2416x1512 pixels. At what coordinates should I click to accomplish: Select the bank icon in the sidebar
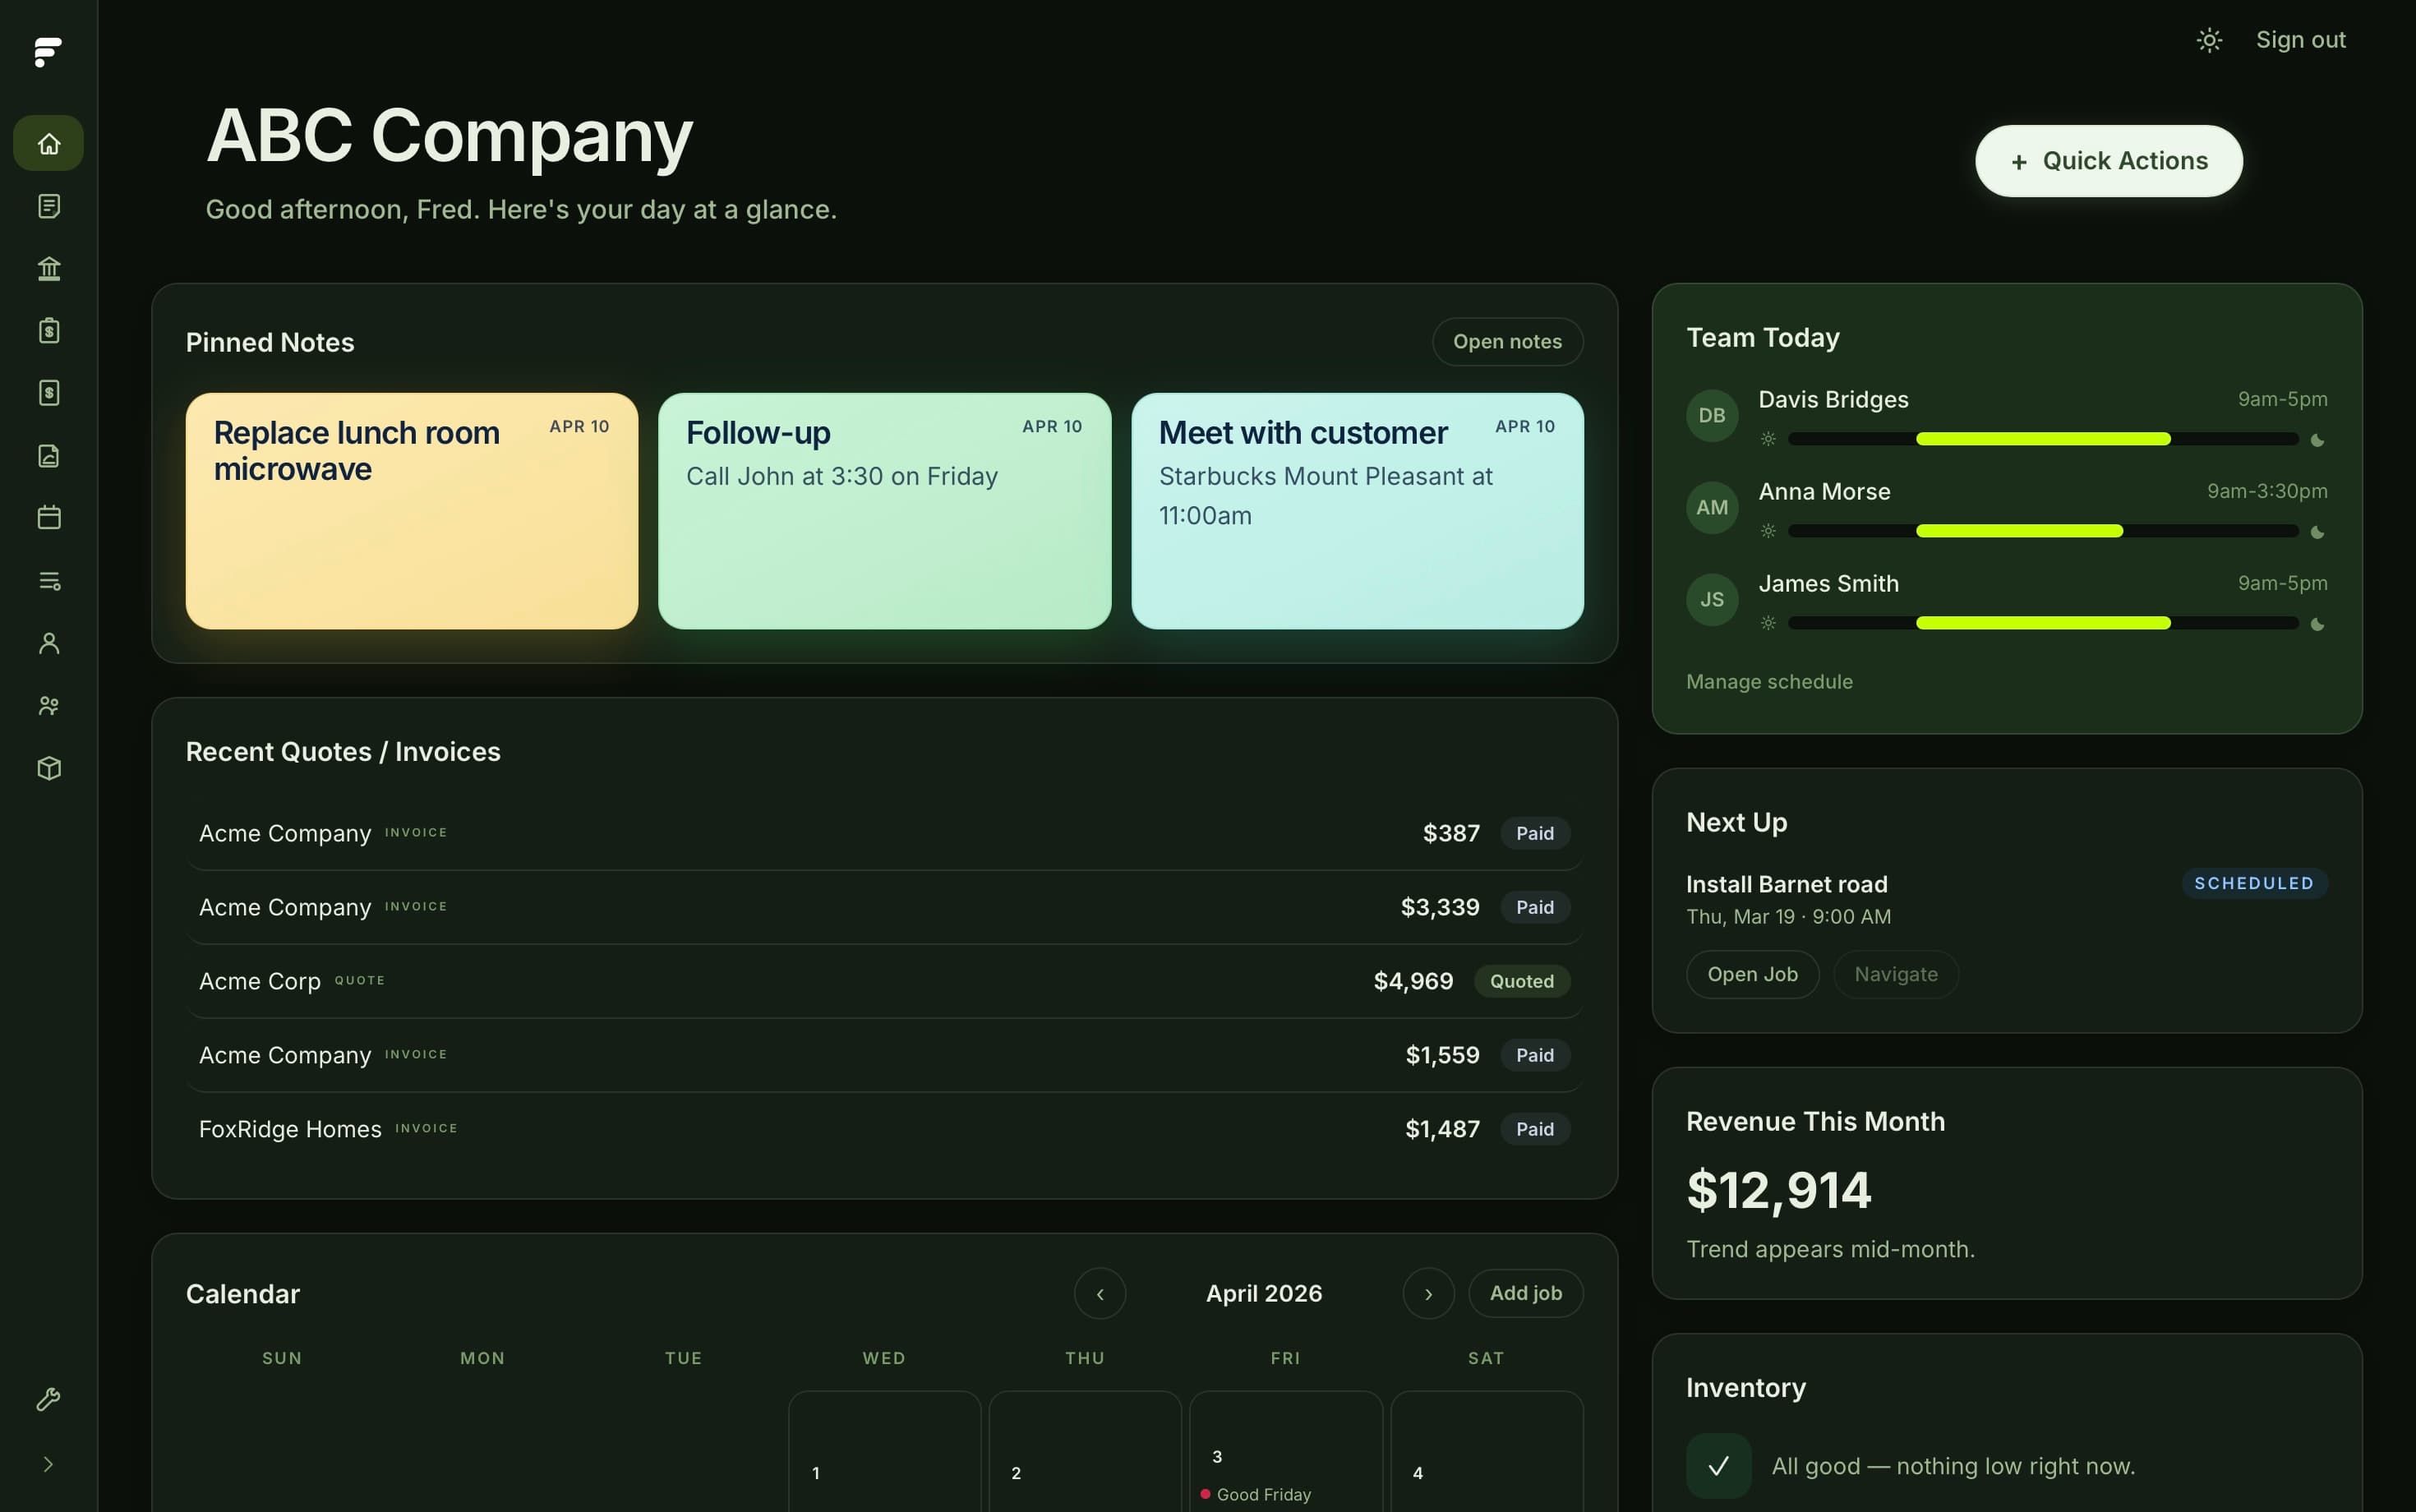(x=48, y=267)
